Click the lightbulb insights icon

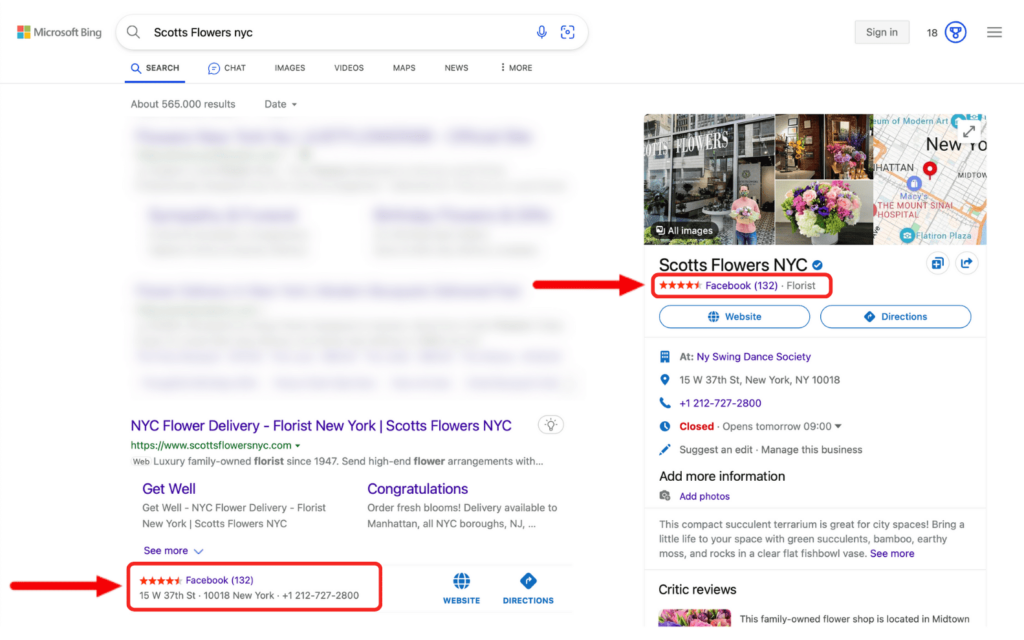coord(551,425)
